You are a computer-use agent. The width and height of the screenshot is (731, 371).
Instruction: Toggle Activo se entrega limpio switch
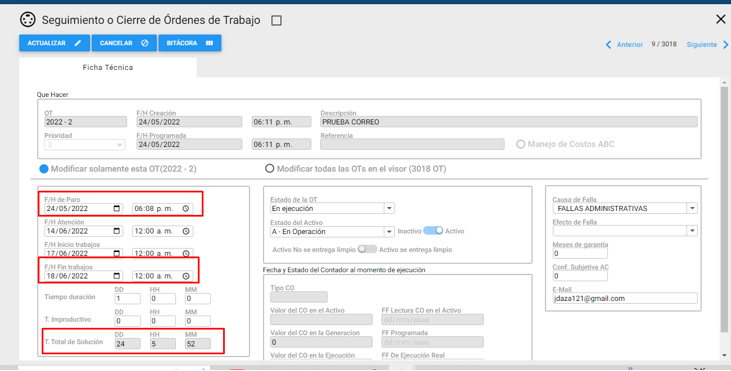(x=367, y=249)
